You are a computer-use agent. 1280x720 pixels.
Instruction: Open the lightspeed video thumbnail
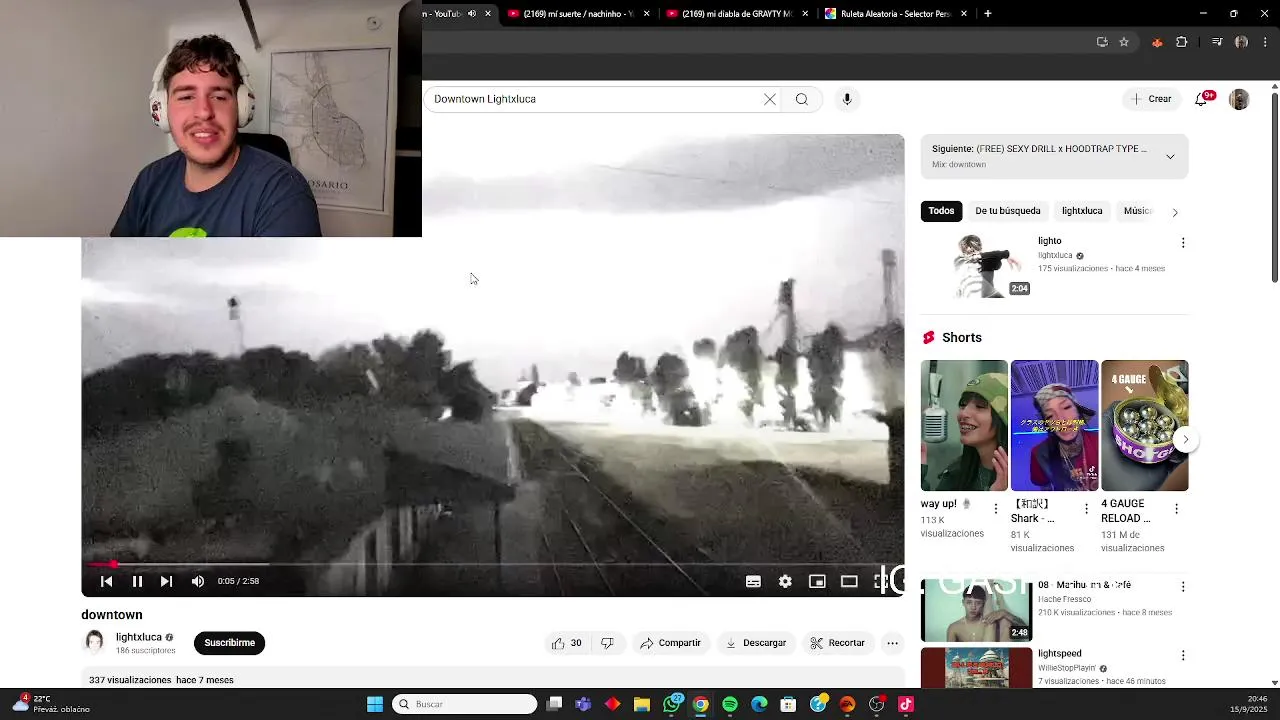[x=976, y=668]
